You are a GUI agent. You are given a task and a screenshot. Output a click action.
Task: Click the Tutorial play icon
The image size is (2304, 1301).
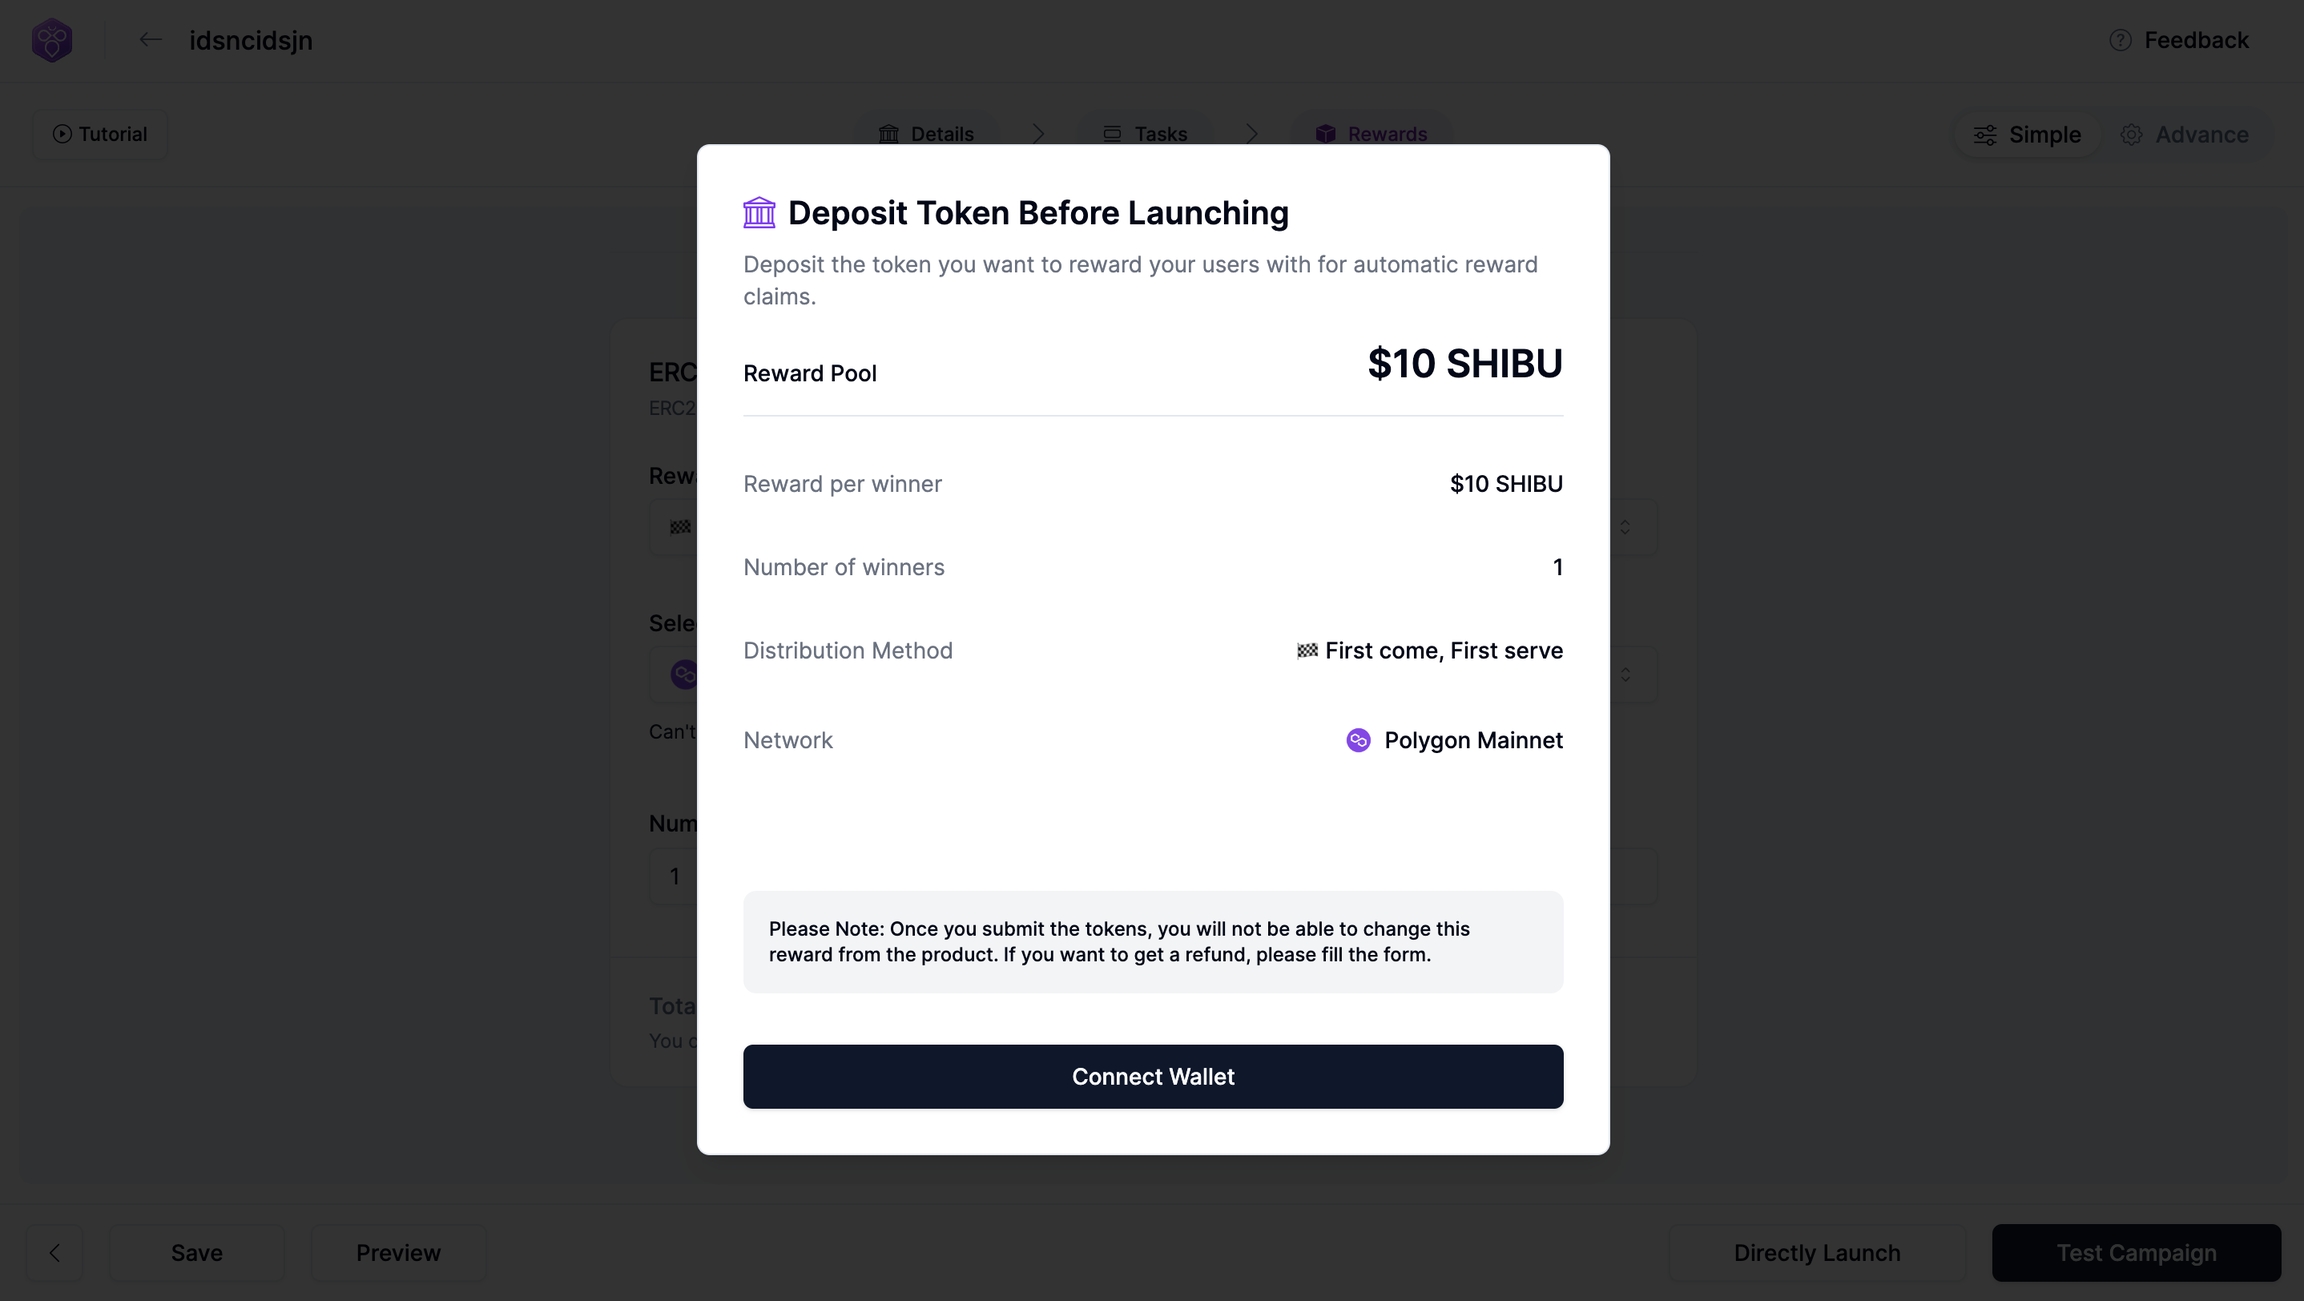tap(62, 134)
